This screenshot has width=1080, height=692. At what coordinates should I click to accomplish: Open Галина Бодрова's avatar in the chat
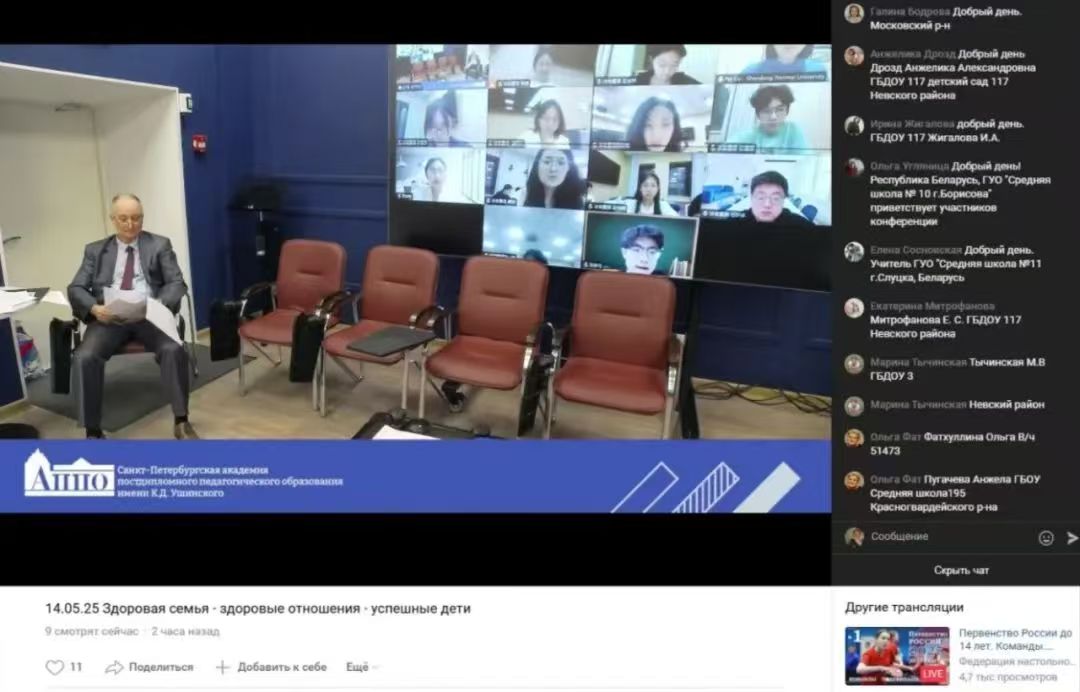[x=854, y=13]
